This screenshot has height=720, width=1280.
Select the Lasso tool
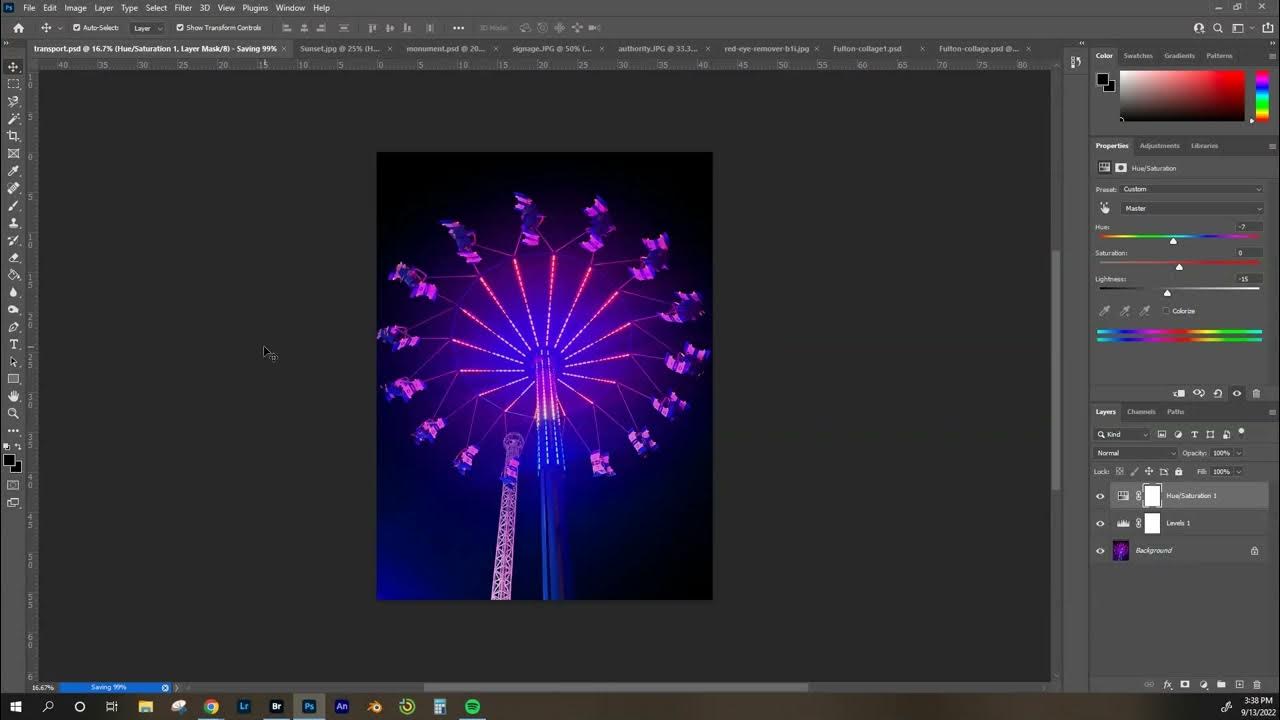click(x=13, y=101)
